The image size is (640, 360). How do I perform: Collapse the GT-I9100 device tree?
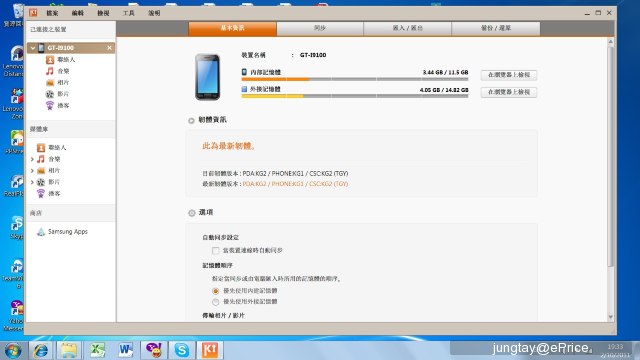[x=33, y=48]
